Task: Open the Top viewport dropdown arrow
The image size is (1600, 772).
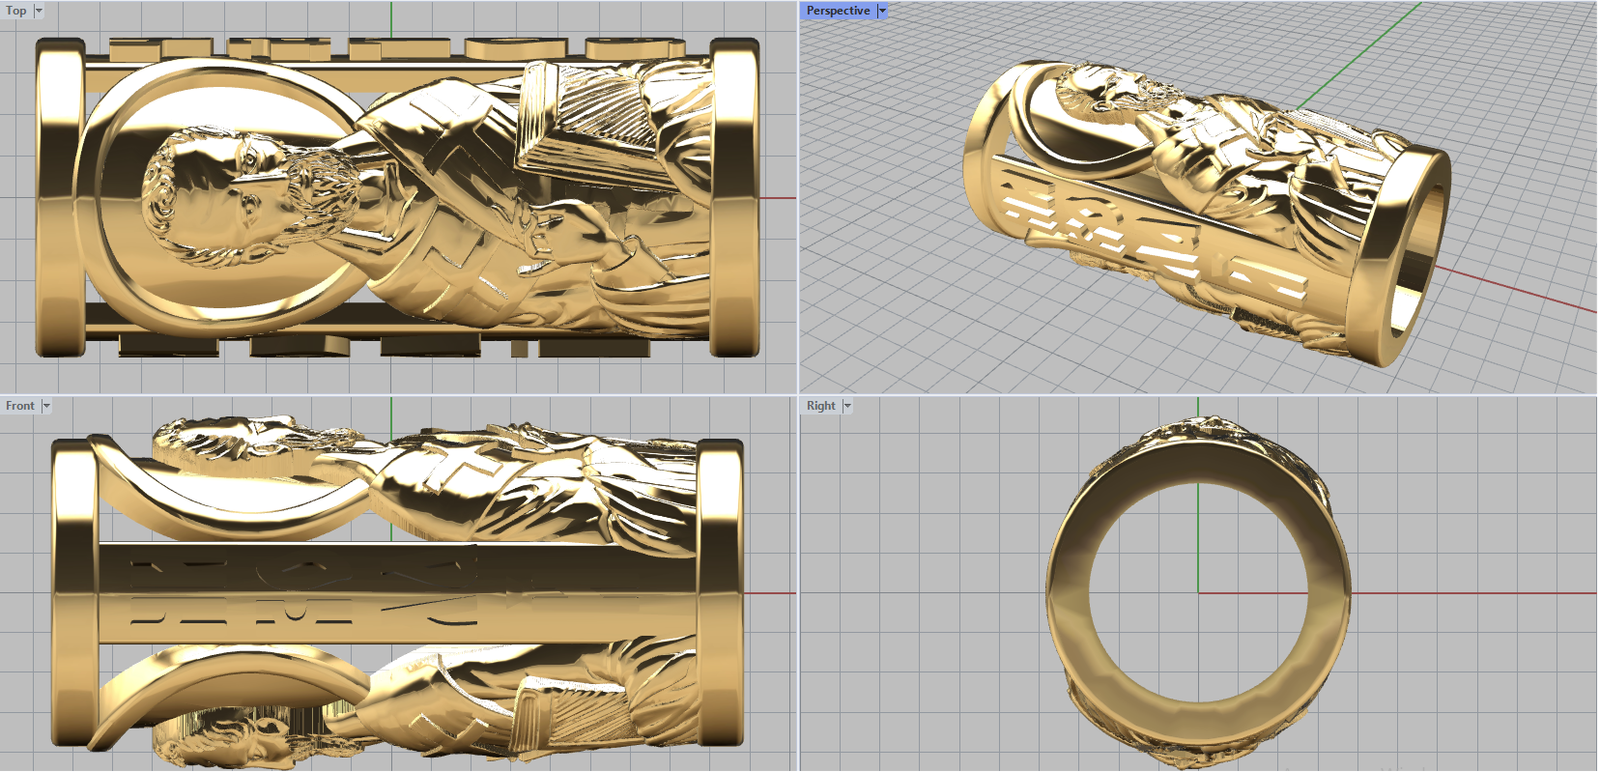Action: tap(39, 11)
